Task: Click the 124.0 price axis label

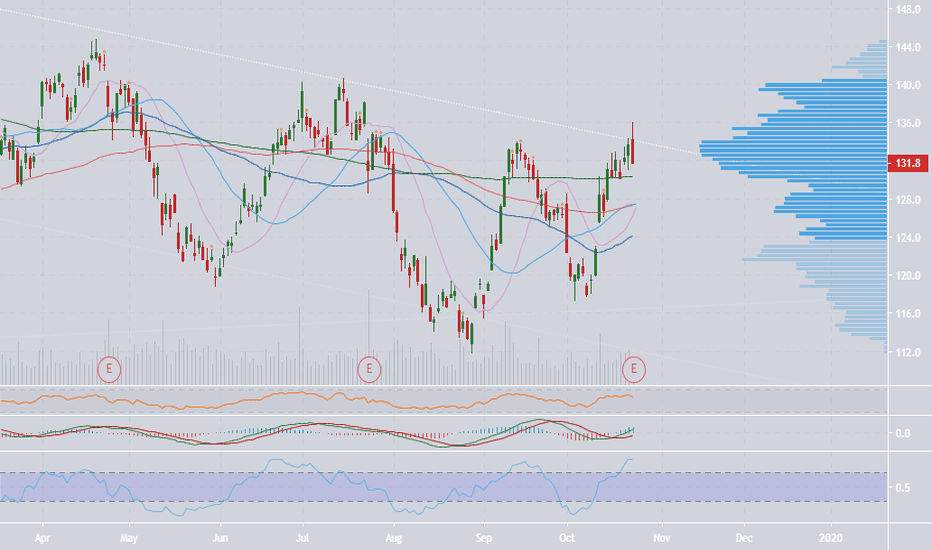Action: tap(908, 238)
